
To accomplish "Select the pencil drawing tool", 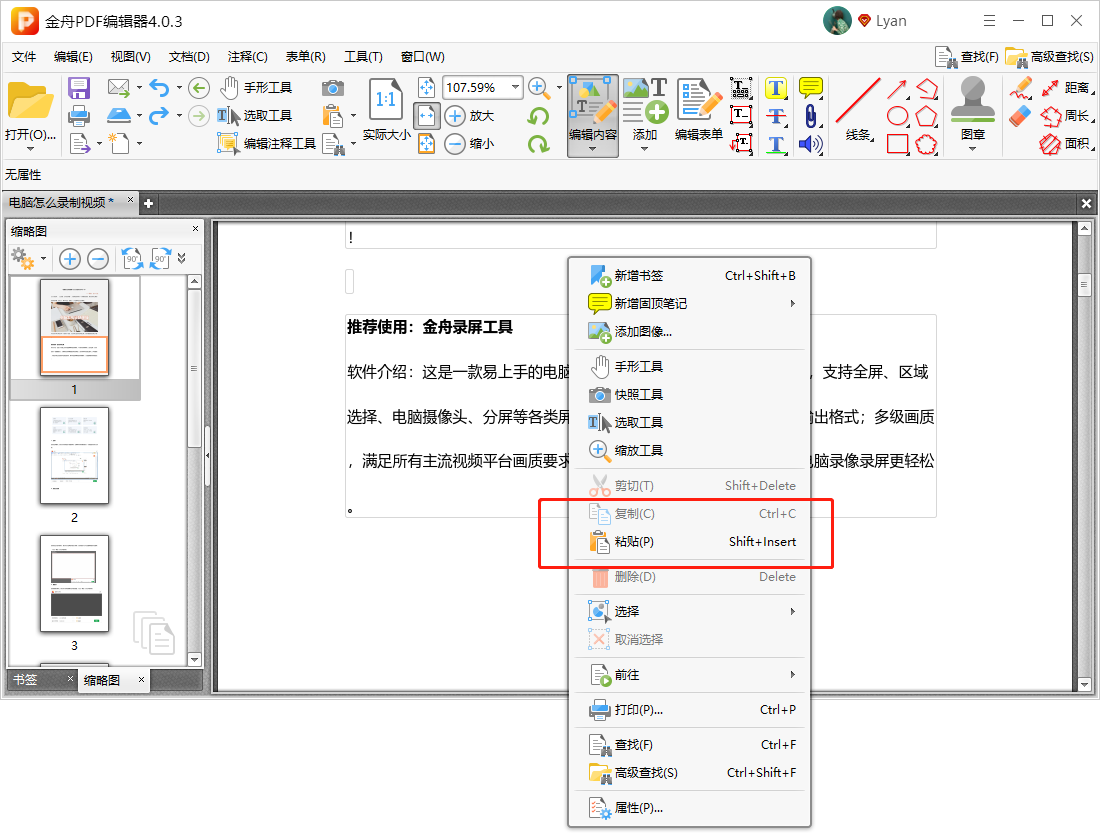I will point(1021,88).
